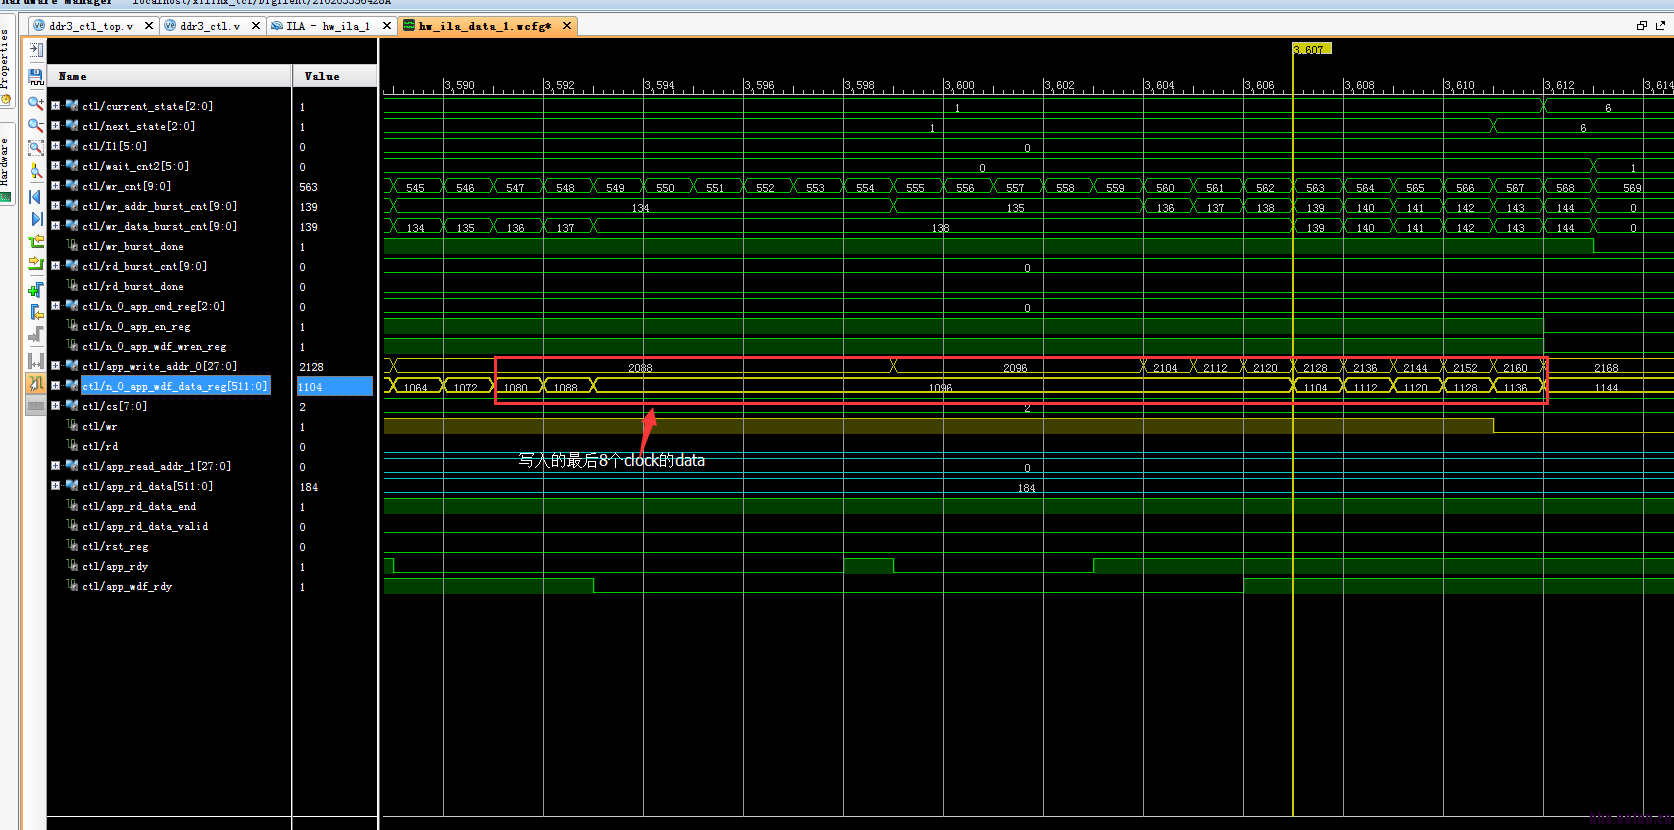Expand the ctl/app_write_addr_0[27:0] bus
Screen dimensions: 1674x830
(56, 366)
